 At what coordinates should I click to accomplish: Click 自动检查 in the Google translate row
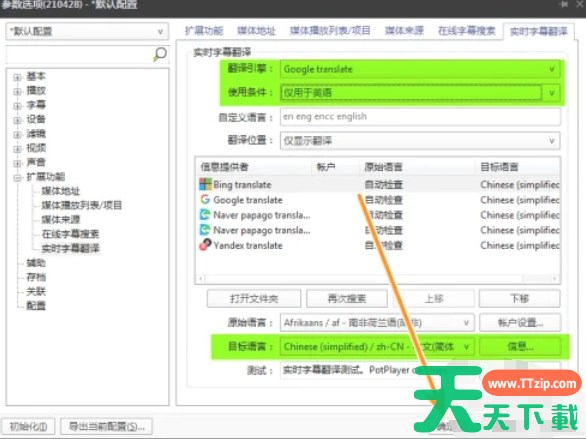pos(383,200)
